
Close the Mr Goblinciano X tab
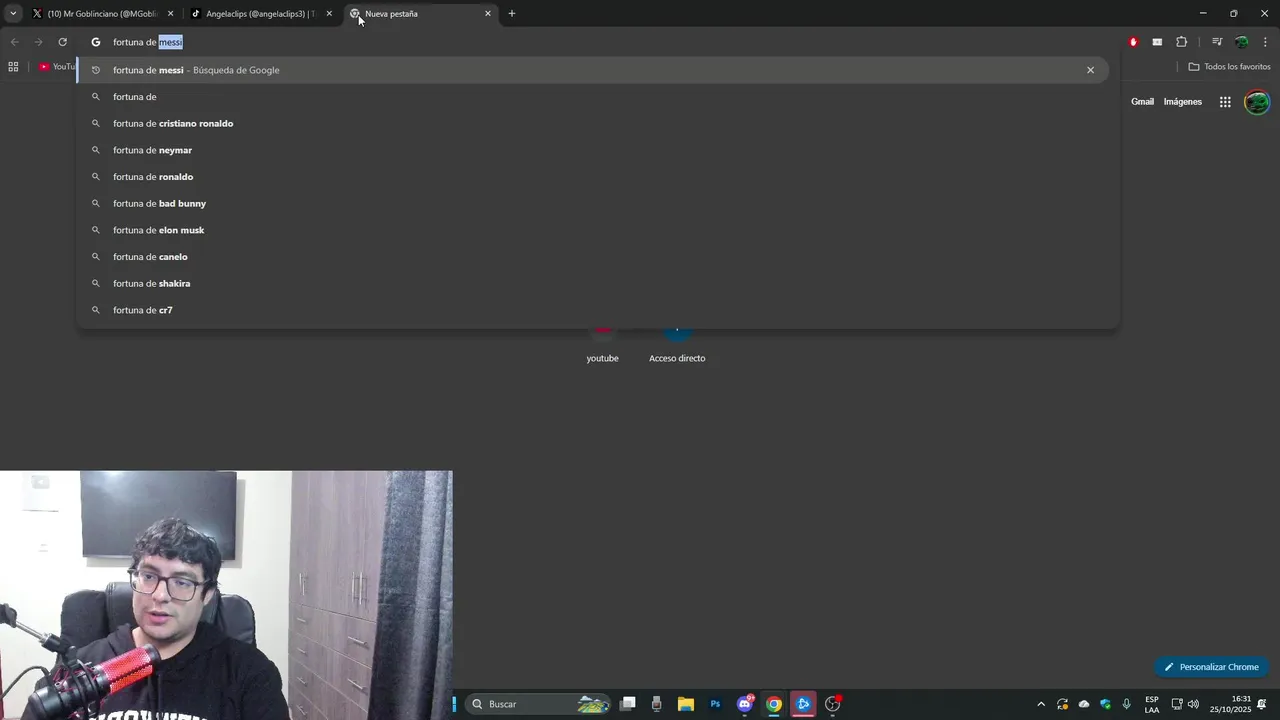click(170, 14)
